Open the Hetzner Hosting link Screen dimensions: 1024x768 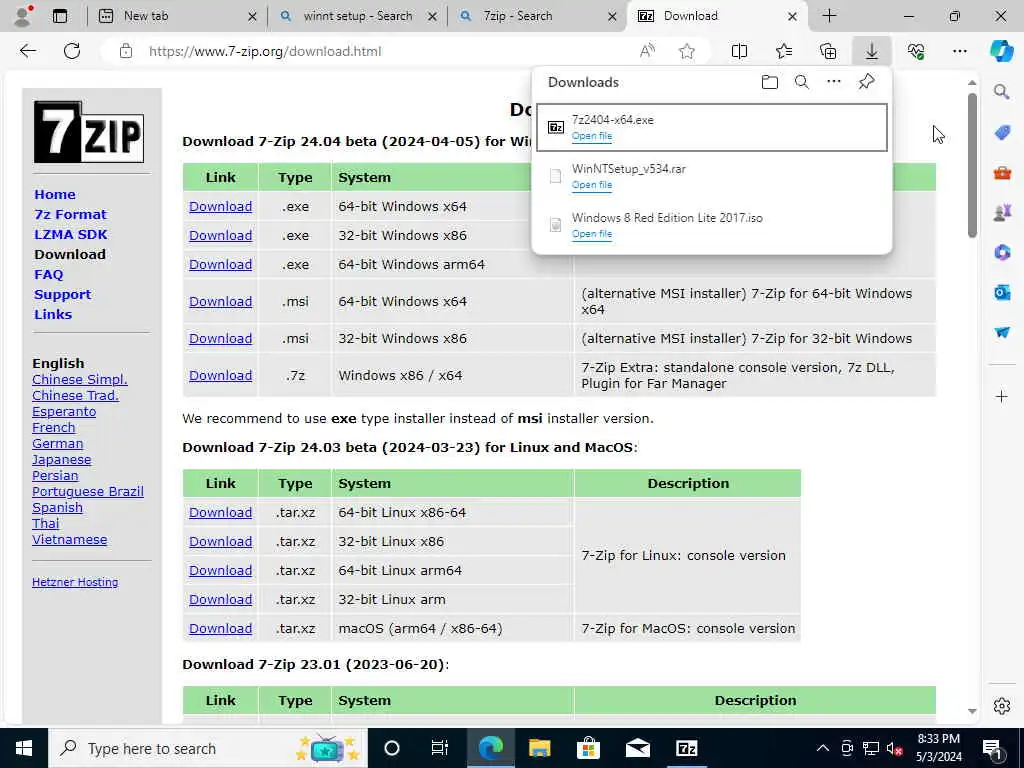[x=75, y=582]
